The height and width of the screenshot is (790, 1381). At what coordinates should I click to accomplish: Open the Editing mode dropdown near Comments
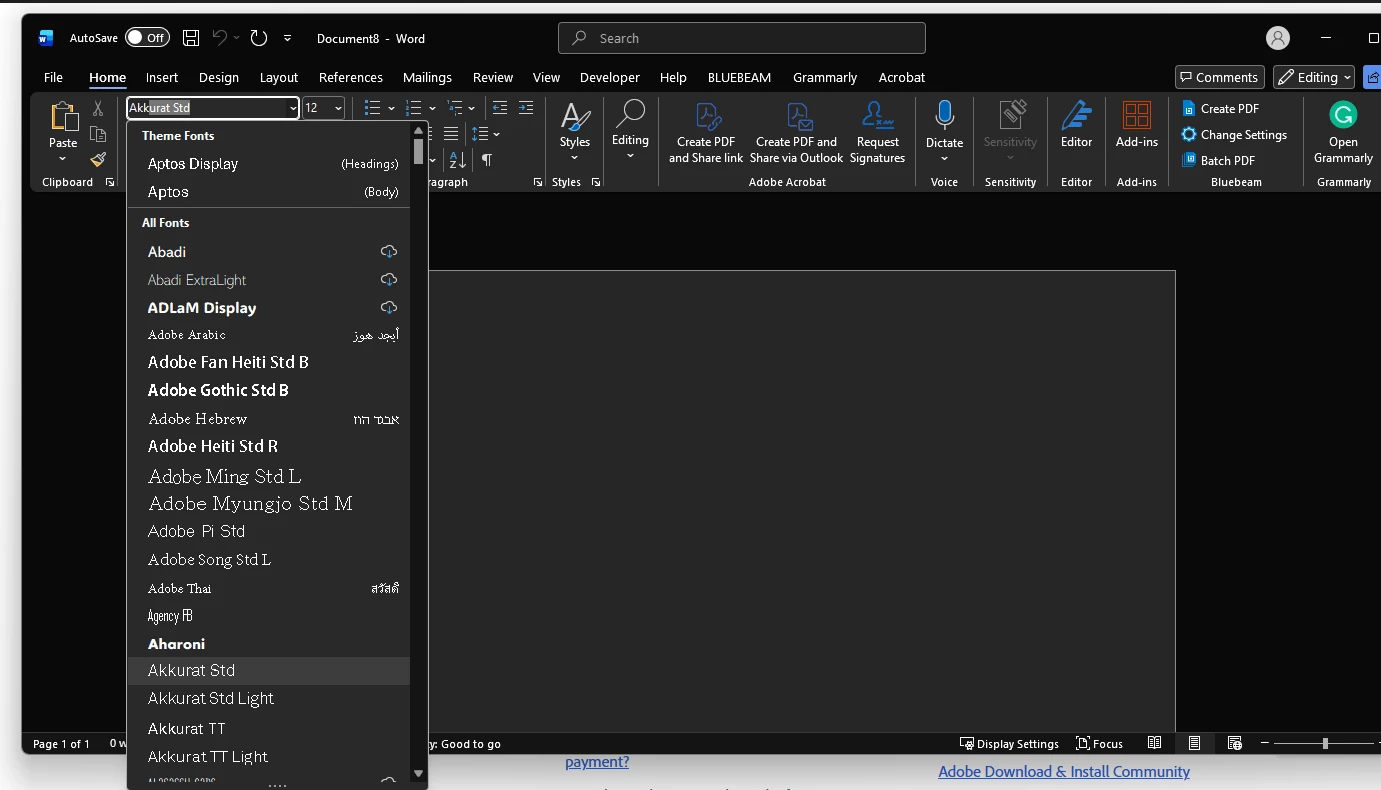pos(1314,77)
